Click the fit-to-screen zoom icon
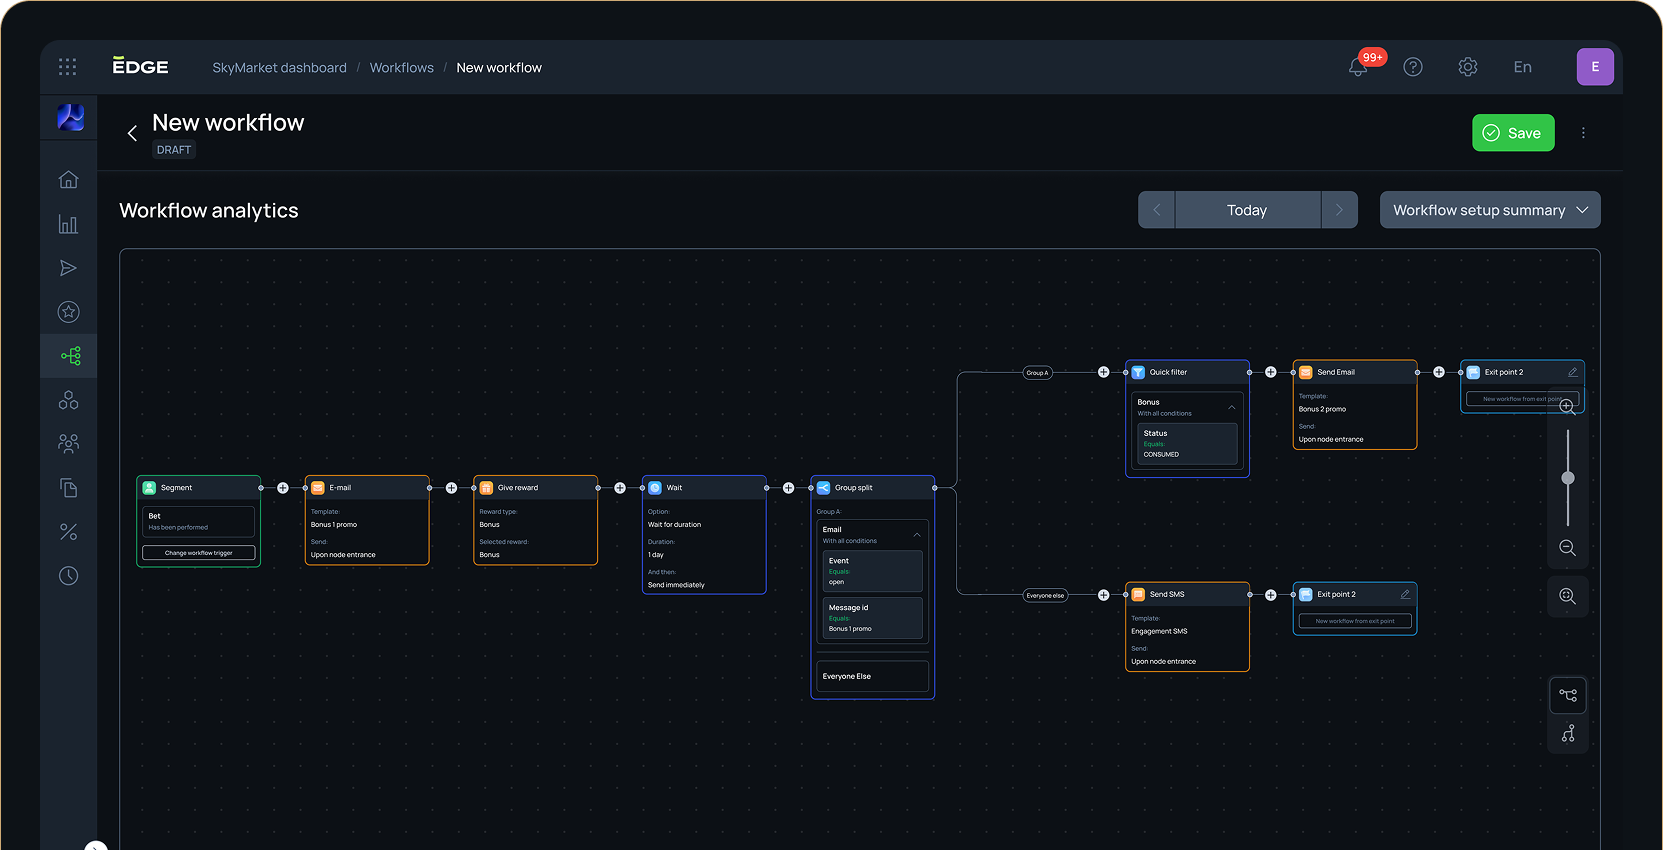This screenshot has height=850, width=1663. (1567, 596)
